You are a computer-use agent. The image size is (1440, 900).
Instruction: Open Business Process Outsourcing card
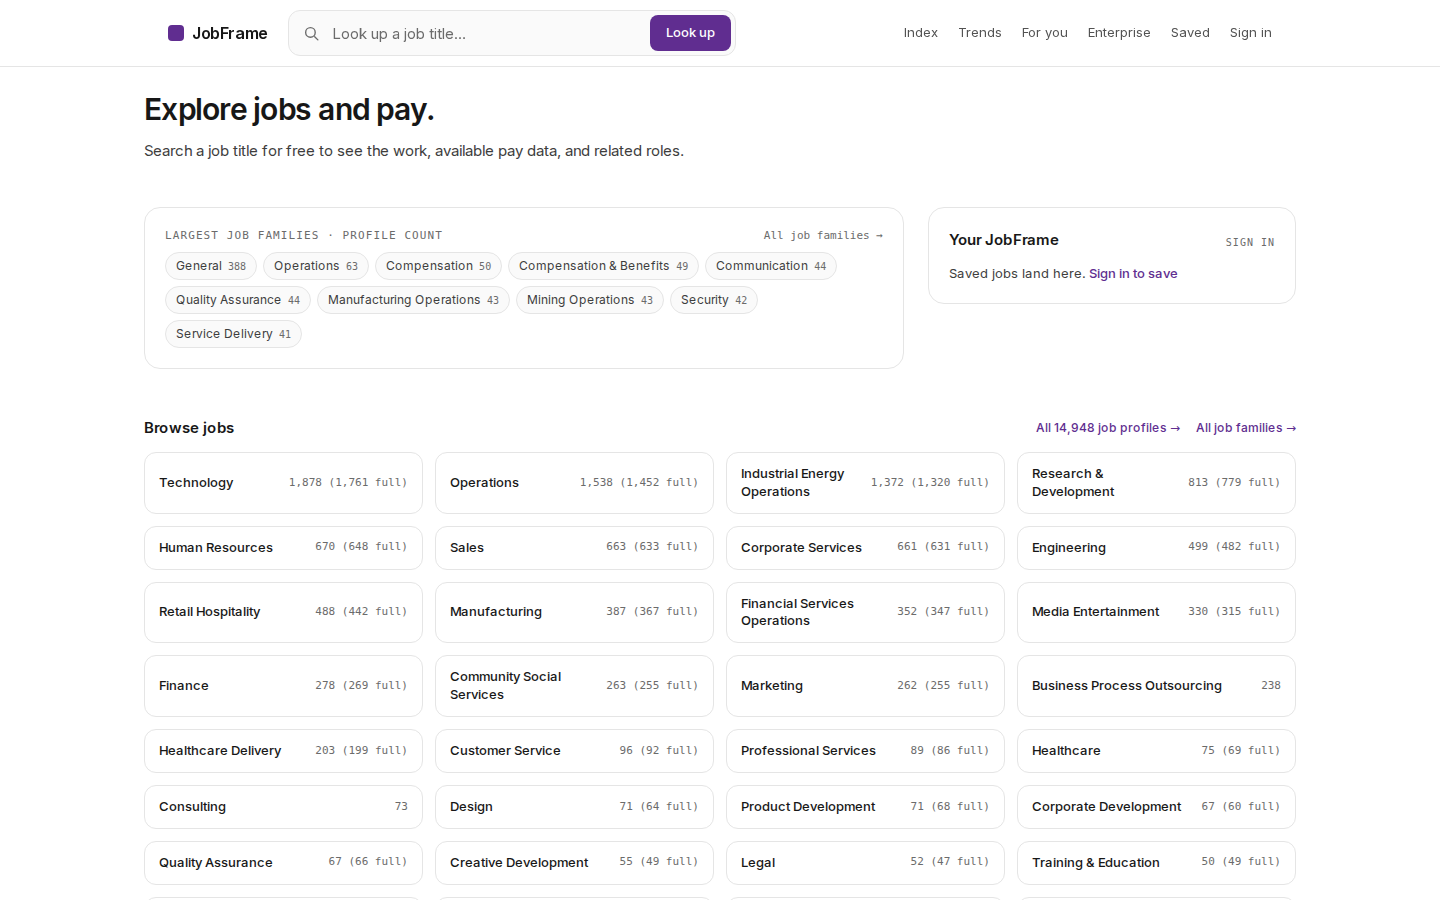coord(1156,686)
